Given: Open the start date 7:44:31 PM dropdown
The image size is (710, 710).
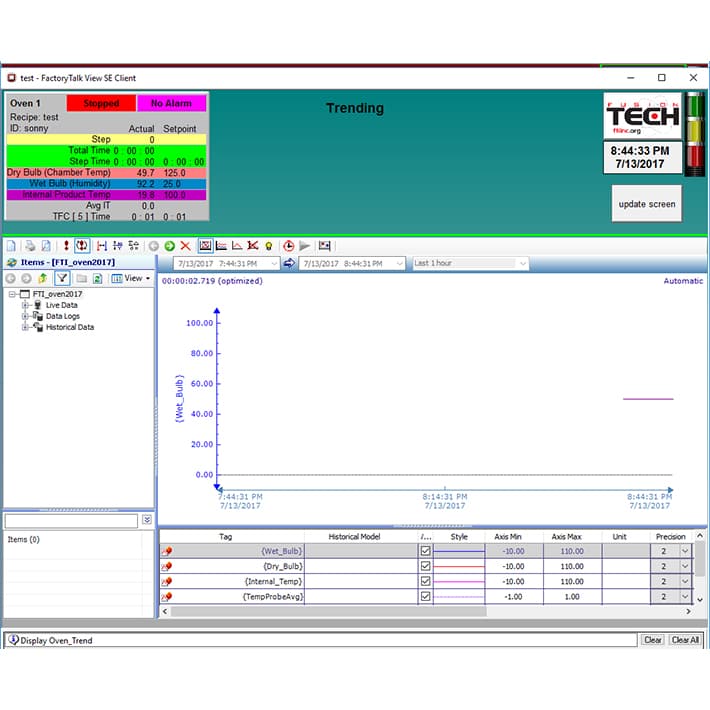Looking at the screenshot, I should (274, 263).
